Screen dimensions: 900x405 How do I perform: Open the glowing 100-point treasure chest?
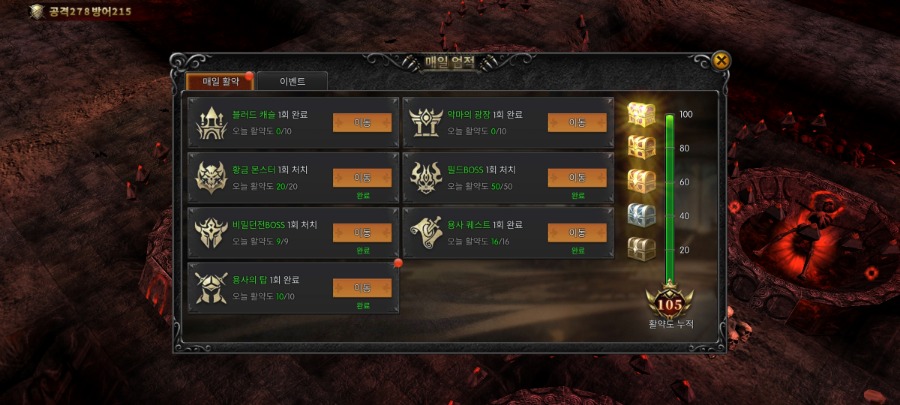click(x=642, y=114)
